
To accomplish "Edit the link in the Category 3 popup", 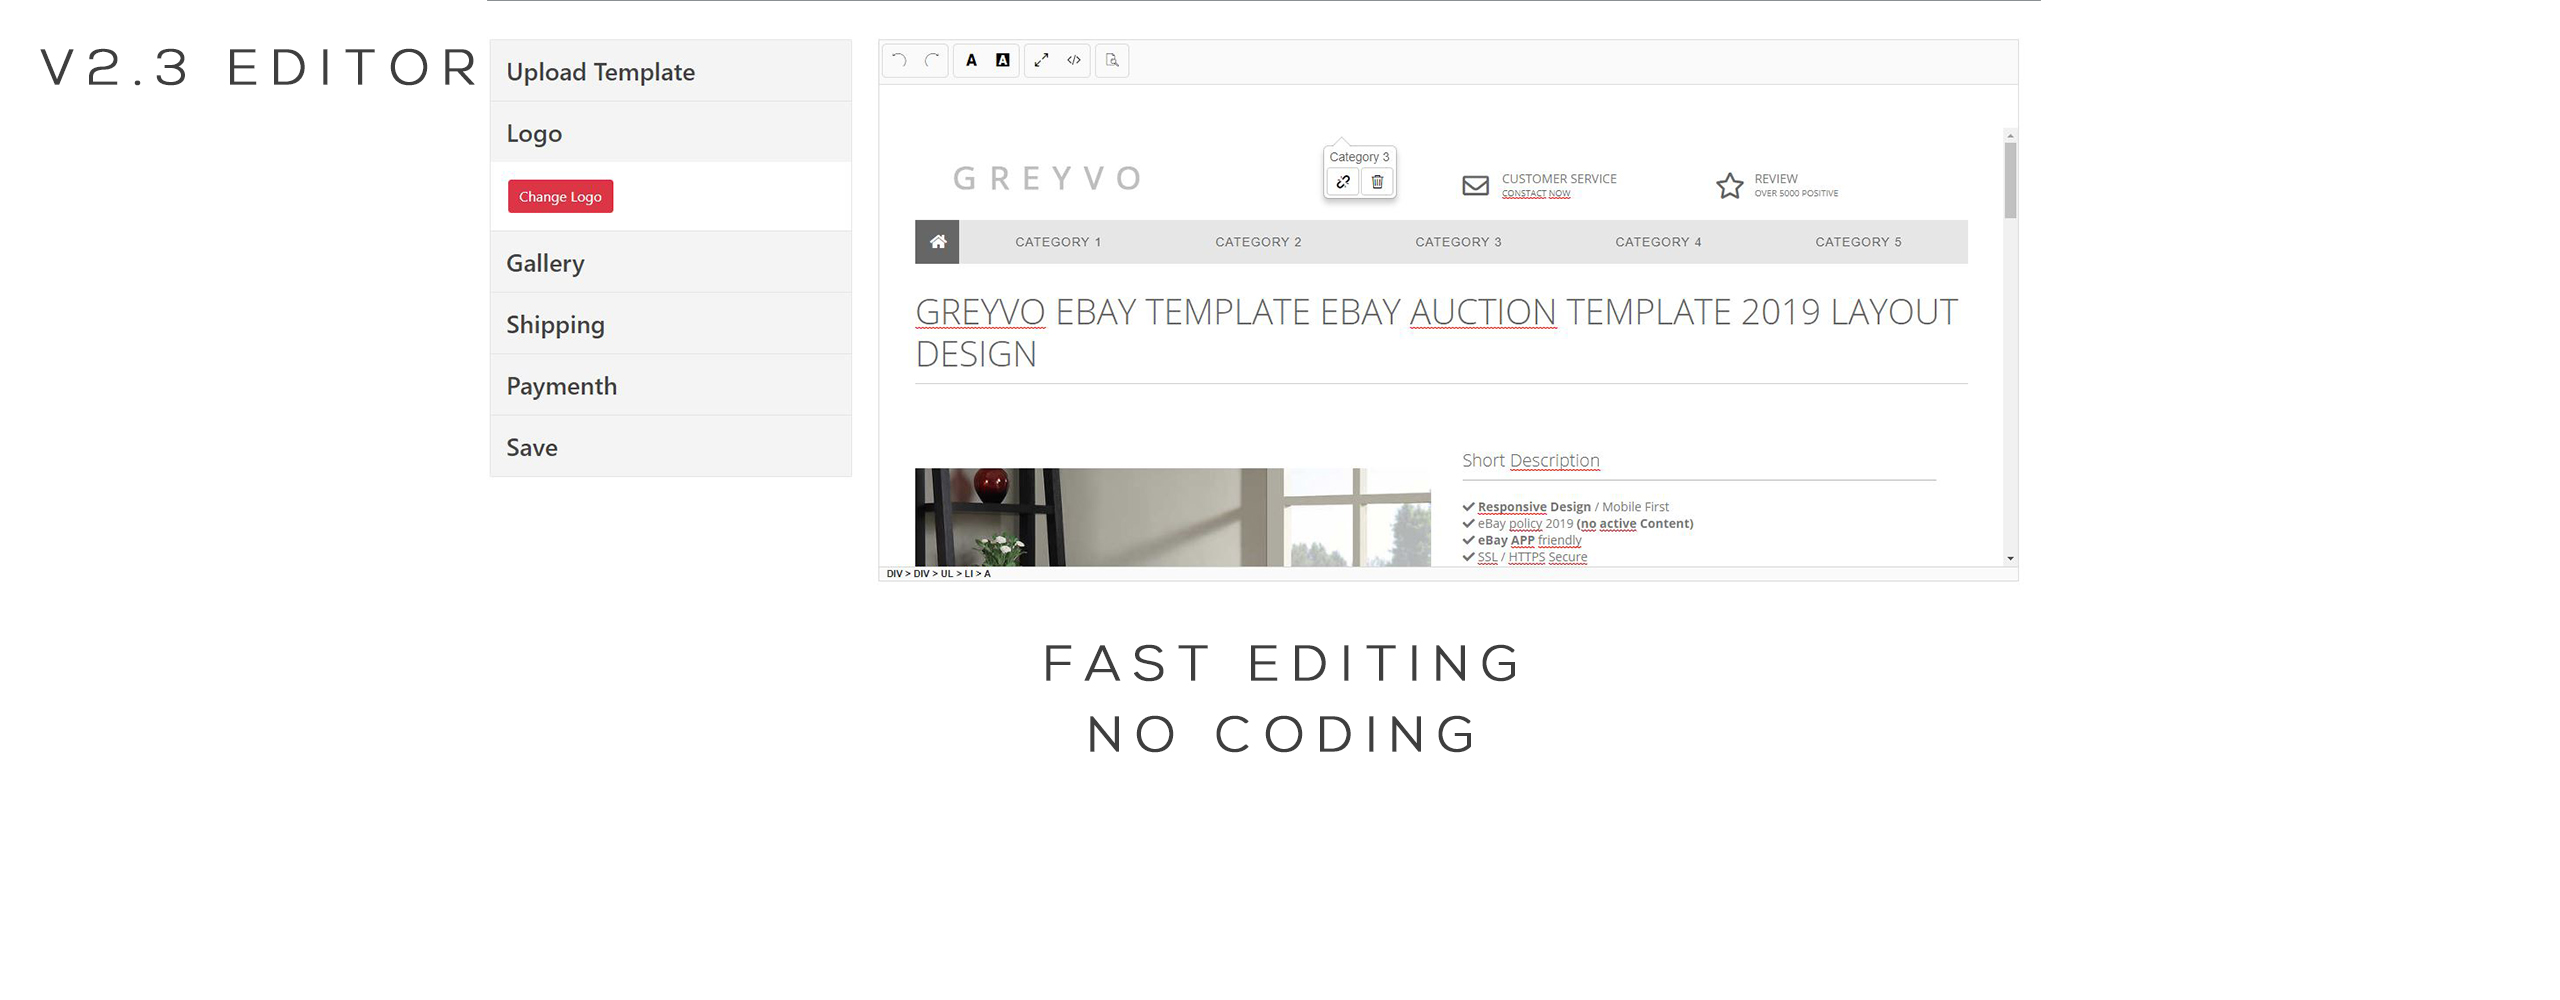I will [x=1343, y=182].
